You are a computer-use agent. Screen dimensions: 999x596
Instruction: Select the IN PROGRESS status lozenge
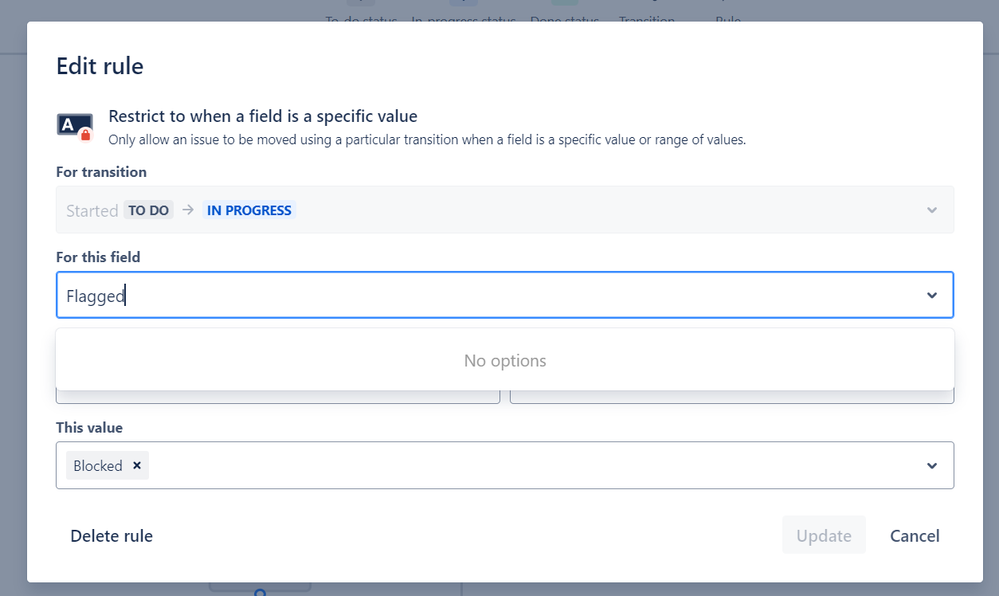tap(249, 210)
